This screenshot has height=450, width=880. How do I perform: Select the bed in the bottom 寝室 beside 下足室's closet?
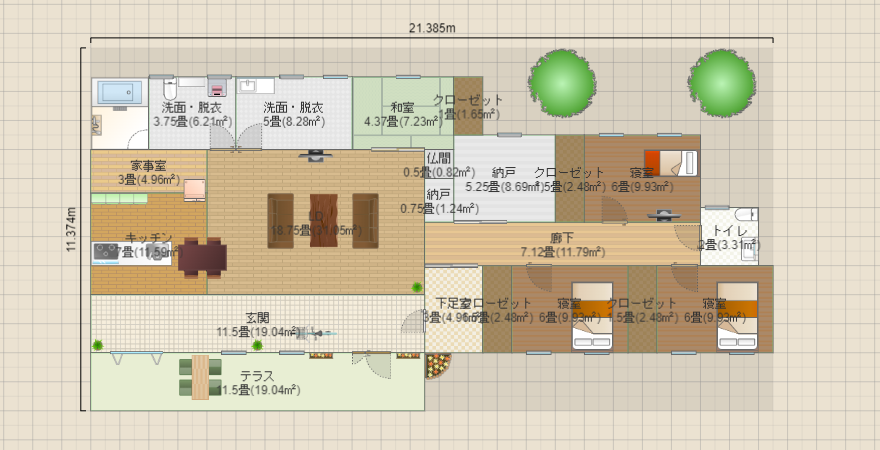(x=593, y=316)
